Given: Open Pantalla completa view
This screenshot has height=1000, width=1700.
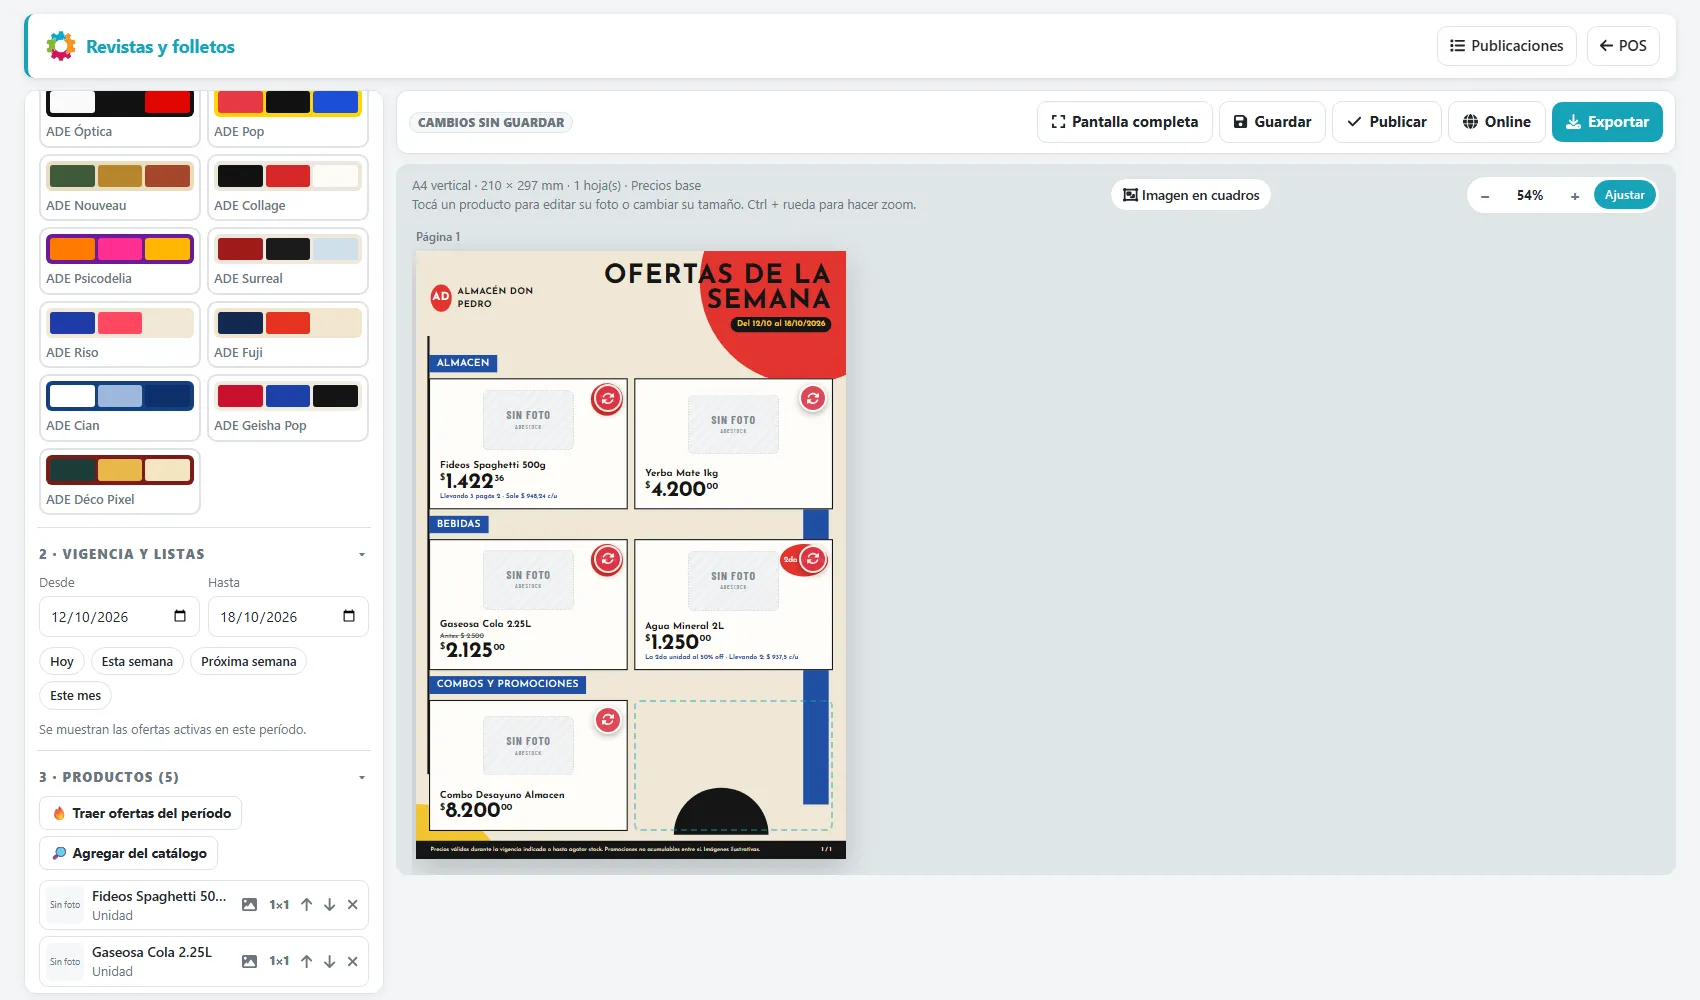Looking at the screenshot, I should (x=1125, y=122).
